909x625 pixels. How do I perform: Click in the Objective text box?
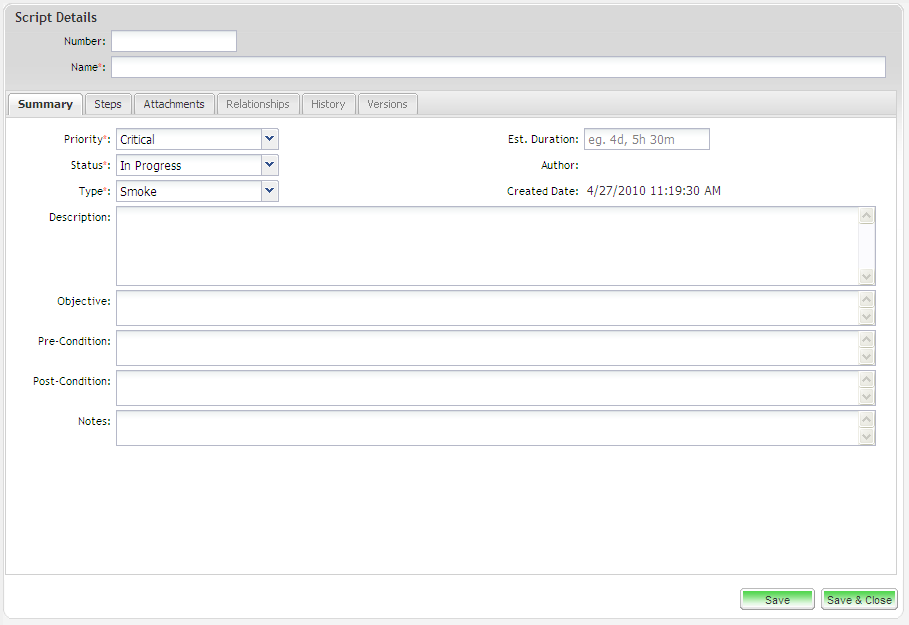click(x=487, y=308)
